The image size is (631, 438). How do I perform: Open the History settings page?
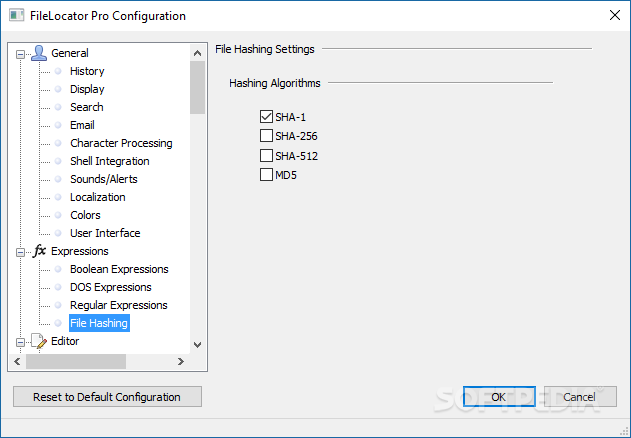click(87, 71)
